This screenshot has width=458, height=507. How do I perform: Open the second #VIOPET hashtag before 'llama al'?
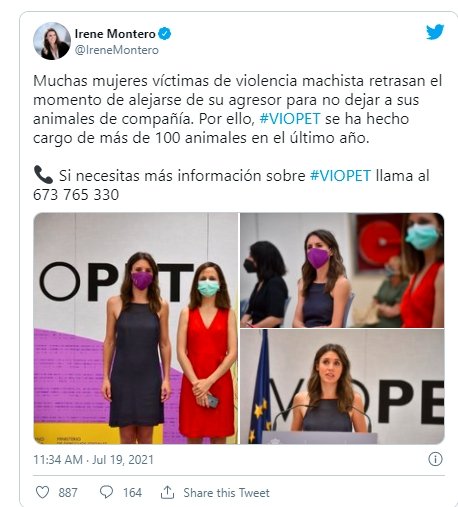tap(340, 176)
